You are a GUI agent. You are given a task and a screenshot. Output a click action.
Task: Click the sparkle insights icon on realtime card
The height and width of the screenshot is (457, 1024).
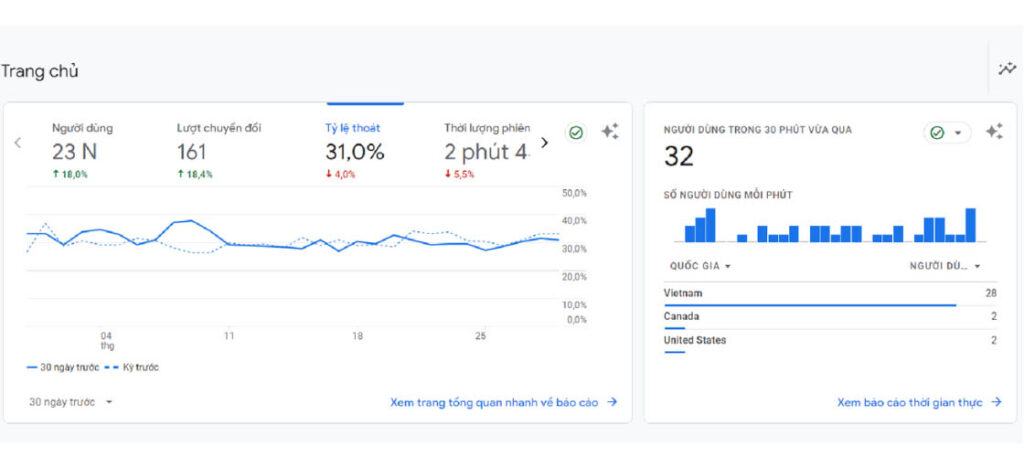tap(994, 132)
